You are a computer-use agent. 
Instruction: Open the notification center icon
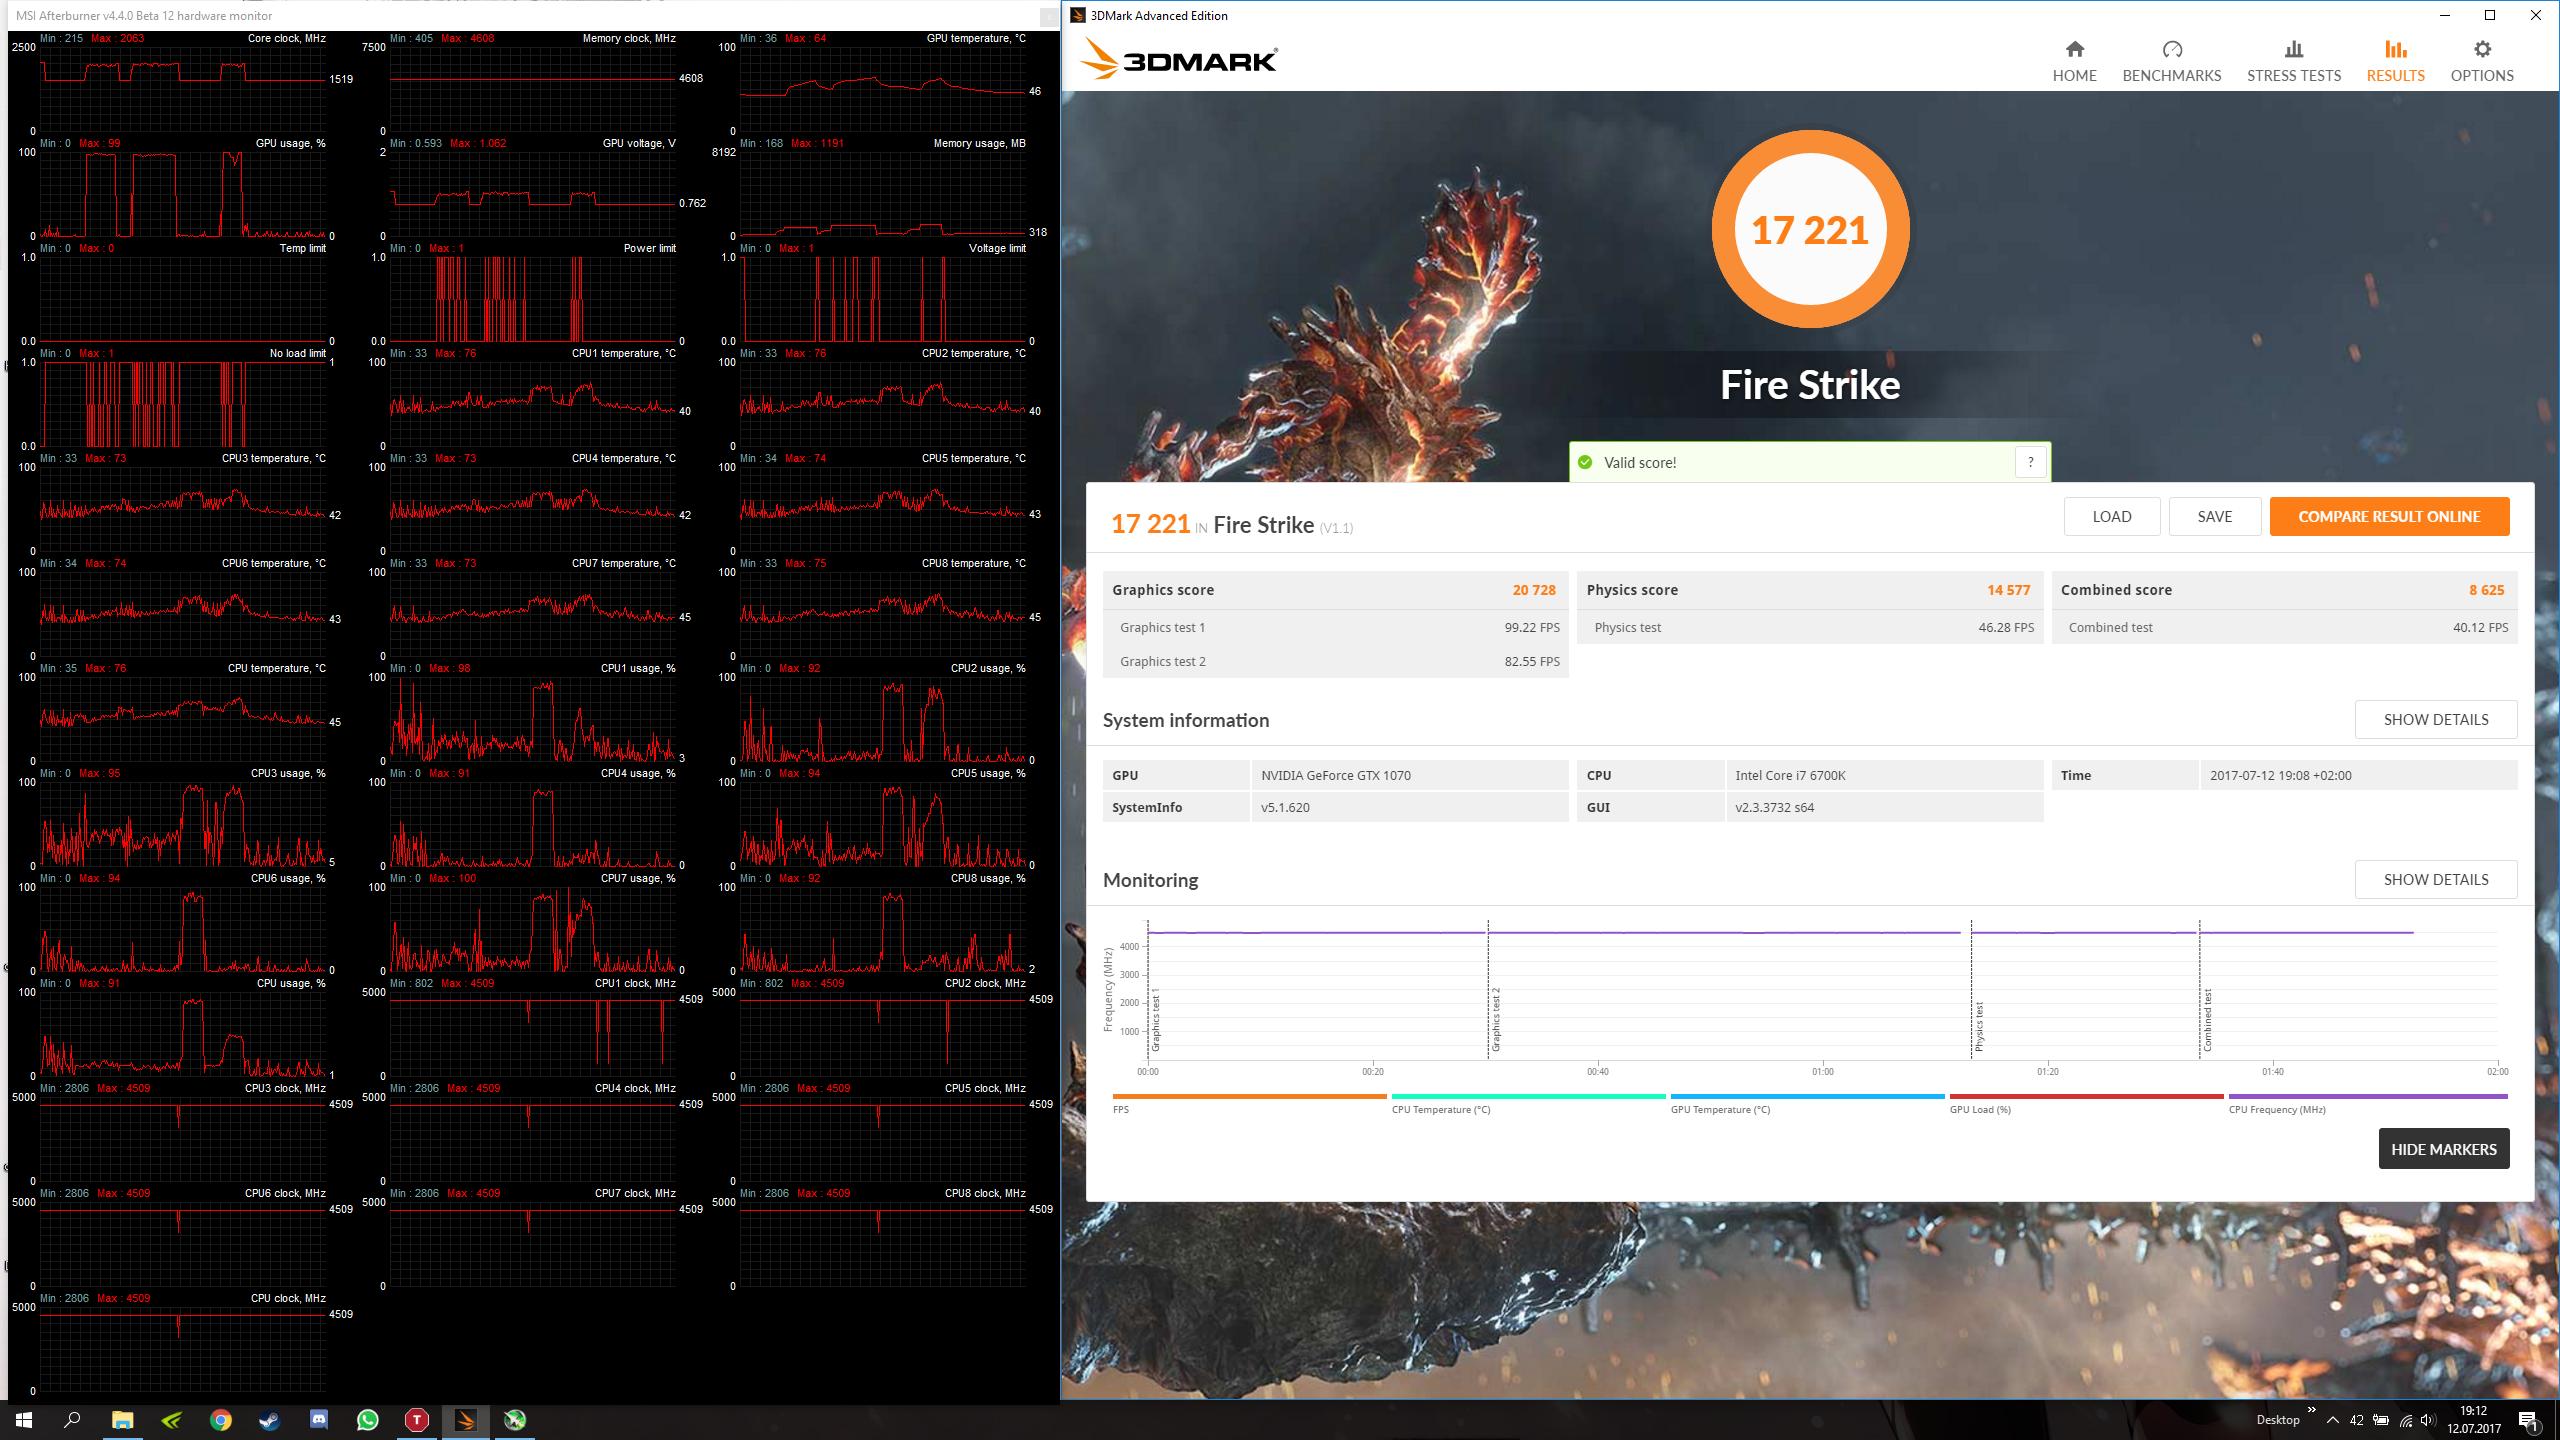pyautogui.click(x=2527, y=1420)
